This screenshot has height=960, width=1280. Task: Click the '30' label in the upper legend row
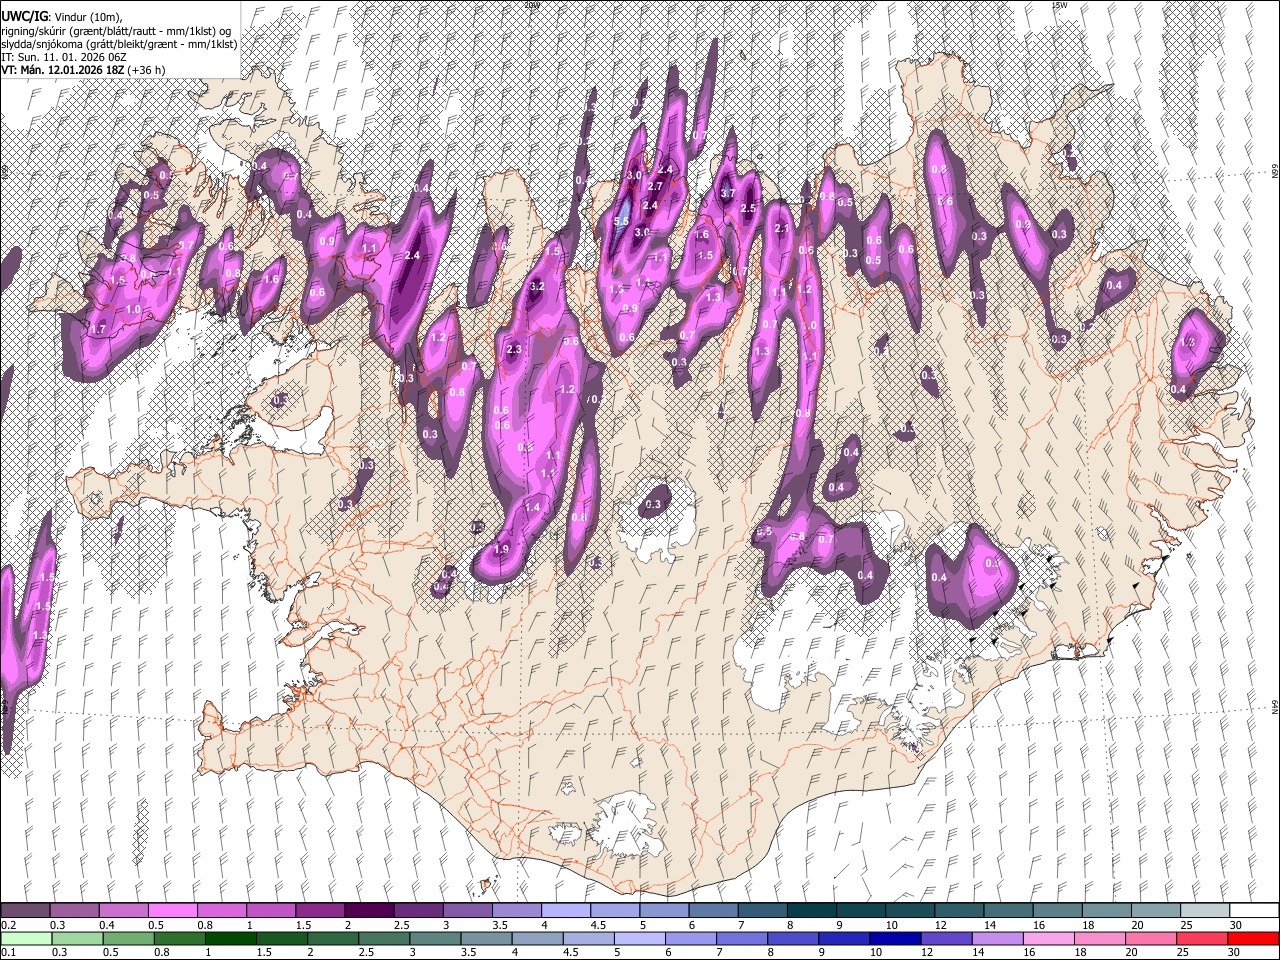[1236, 925]
